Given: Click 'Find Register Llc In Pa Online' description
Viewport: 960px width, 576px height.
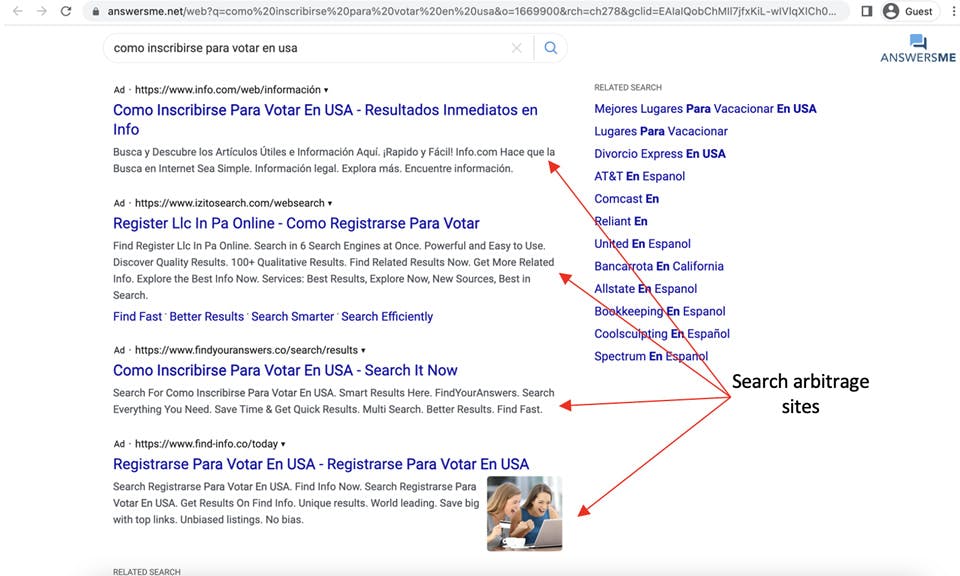Looking at the screenshot, I should (x=334, y=271).
